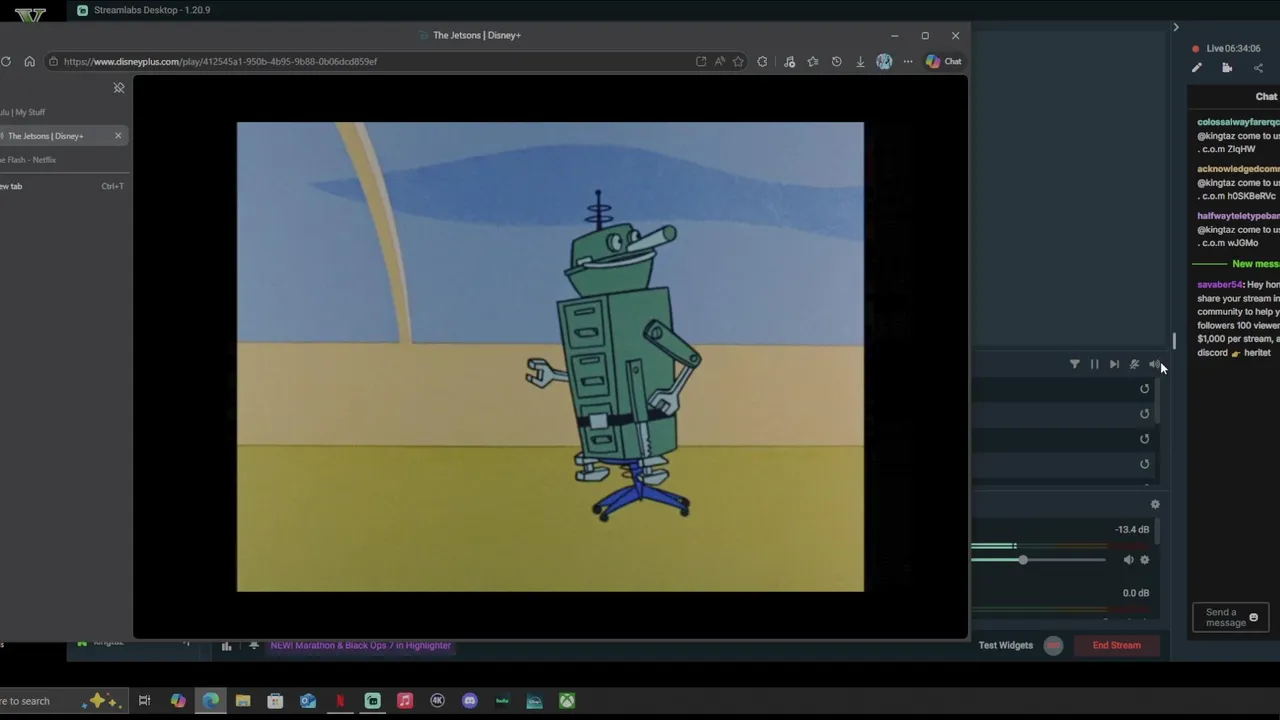
Task: Click the icon beside the stats chart
Action: [x=254, y=645]
